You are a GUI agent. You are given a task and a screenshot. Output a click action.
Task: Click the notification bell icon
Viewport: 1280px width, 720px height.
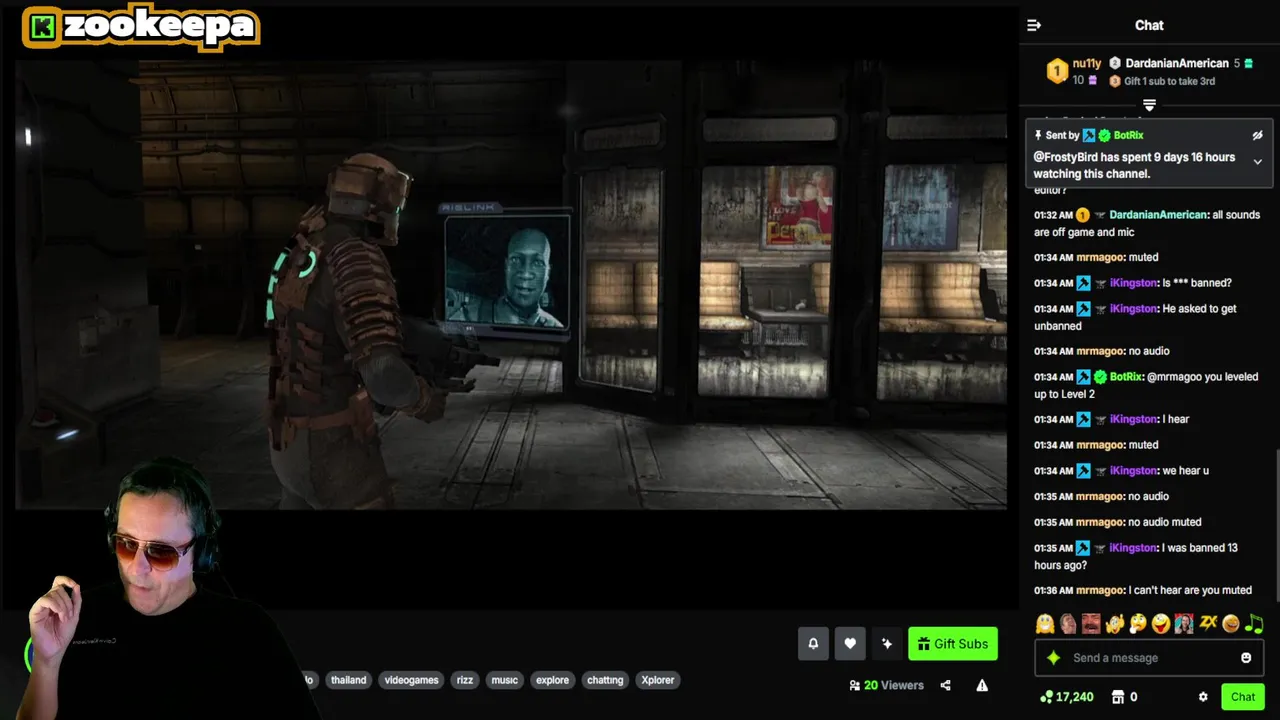[x=813, y=644]
